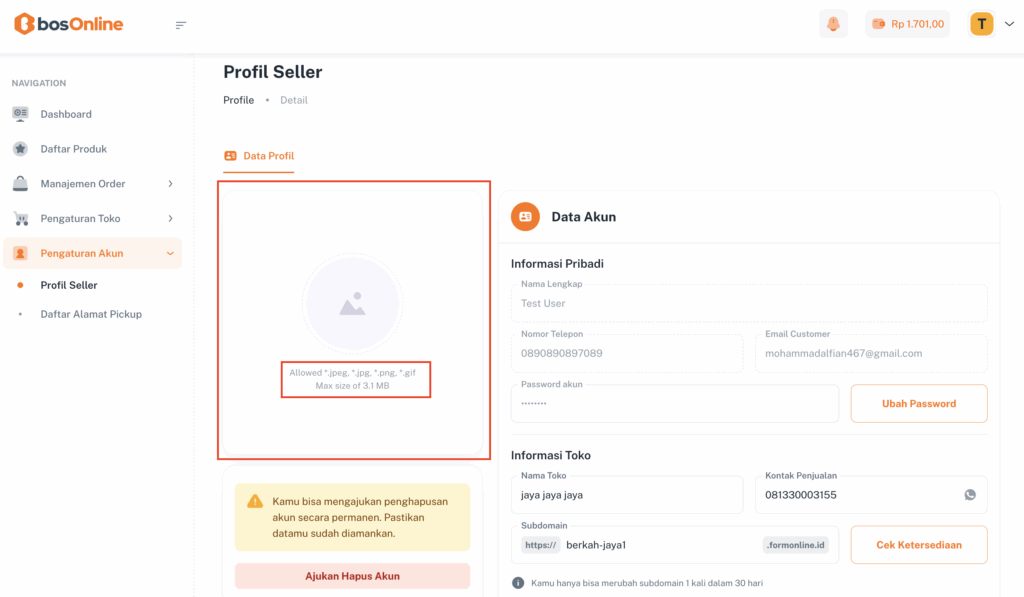Click the wallet balance Rp 1.701,00
Viewport: 1024px width, 597px height.
(907, 24)
